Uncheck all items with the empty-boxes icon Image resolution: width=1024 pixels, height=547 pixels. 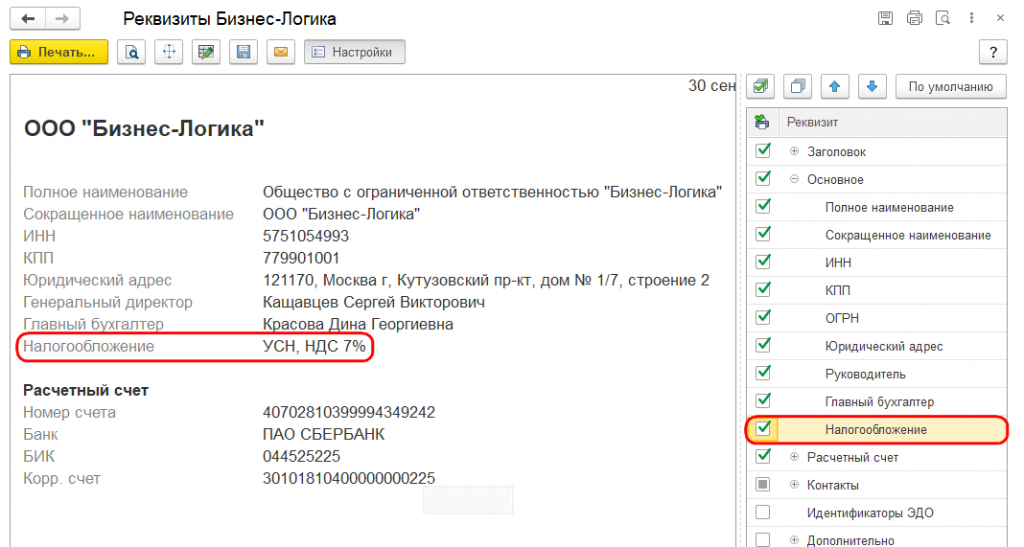[x=797, y=86]
